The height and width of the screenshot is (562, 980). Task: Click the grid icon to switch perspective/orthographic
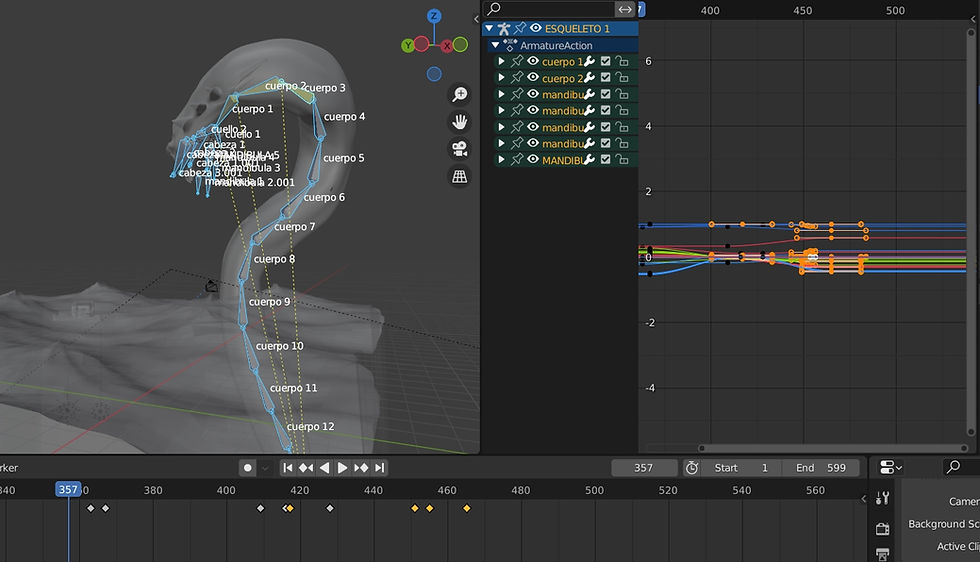pos(459,177)
